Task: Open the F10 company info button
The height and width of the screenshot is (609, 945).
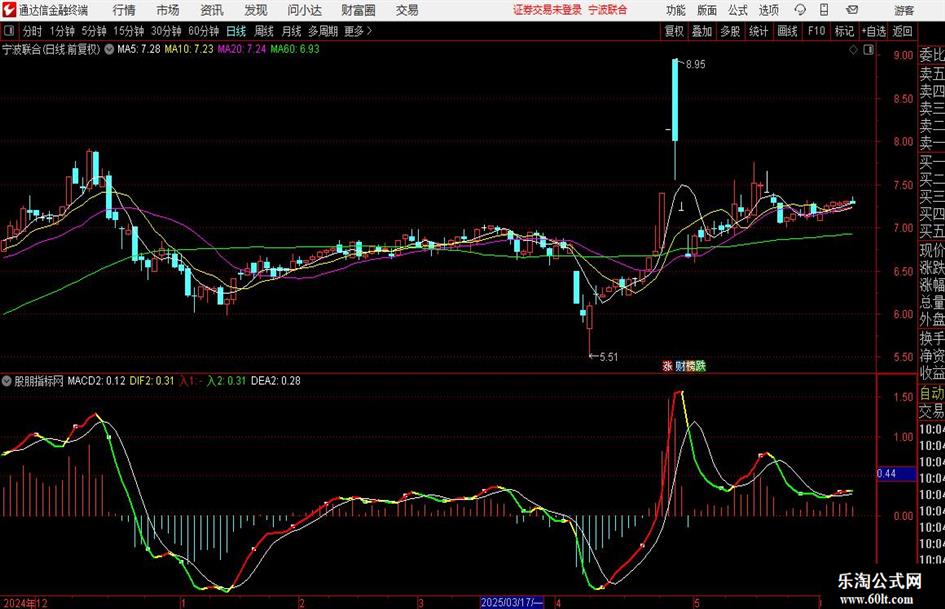Action: click(x=816, y=31)
